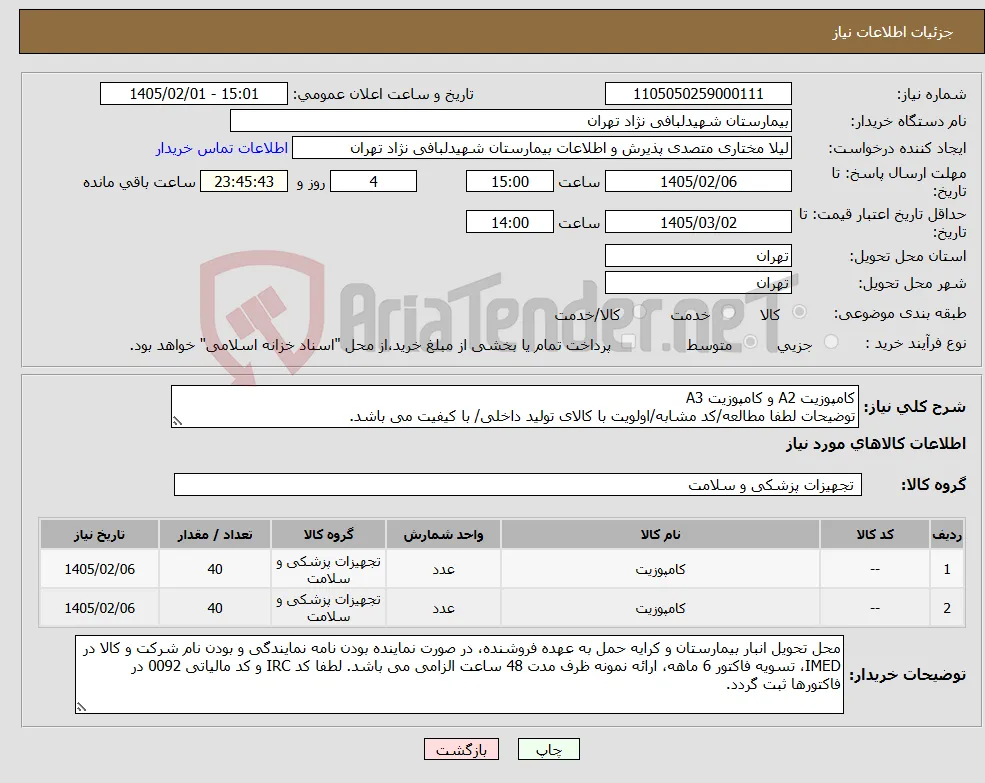This screenshot has height=783, width=985.
Task: Click the delivery city field تهران
Action: pyautogui.click(x=698, y=283)
